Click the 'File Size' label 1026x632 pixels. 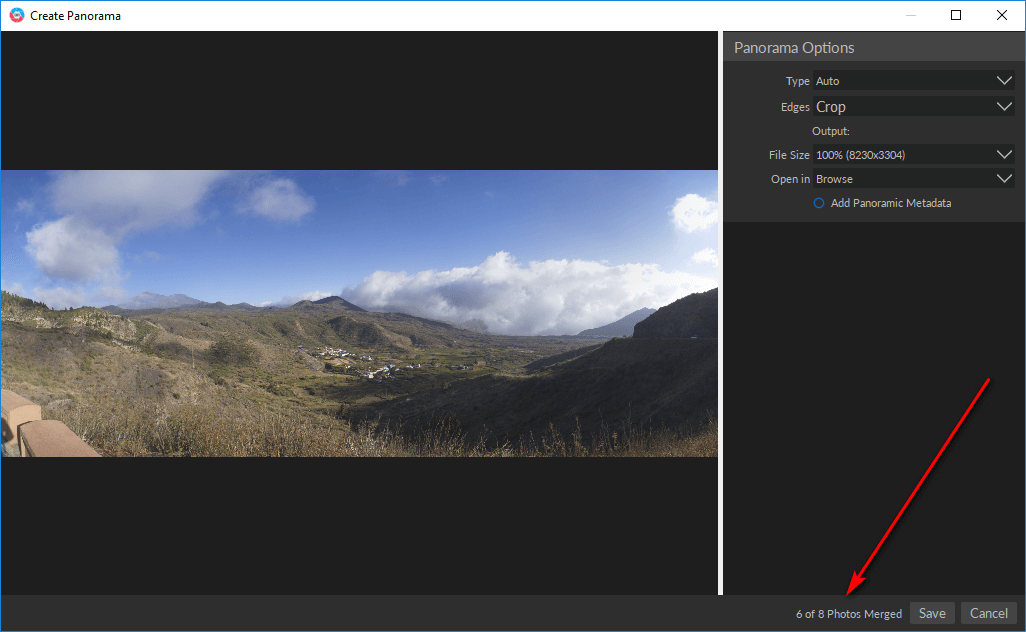tap(789, 155)
